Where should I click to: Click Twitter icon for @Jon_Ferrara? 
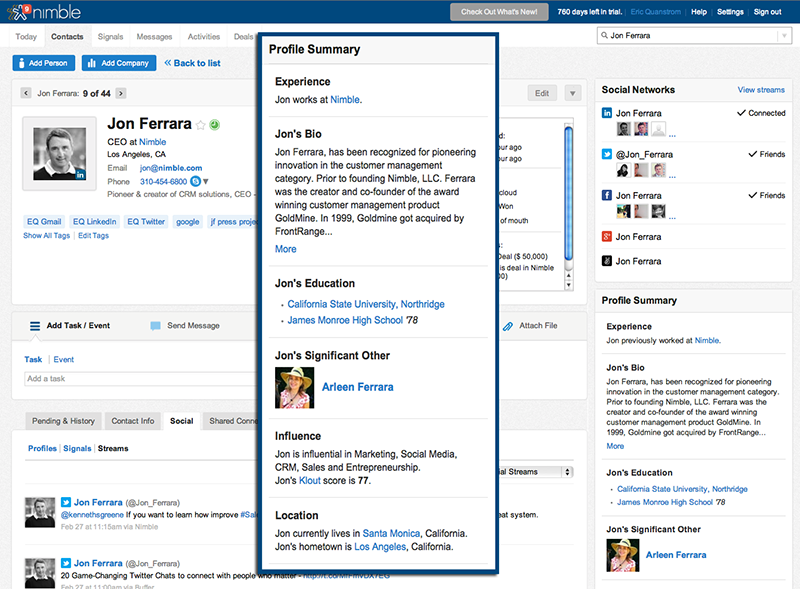click(x=607, y=154)
